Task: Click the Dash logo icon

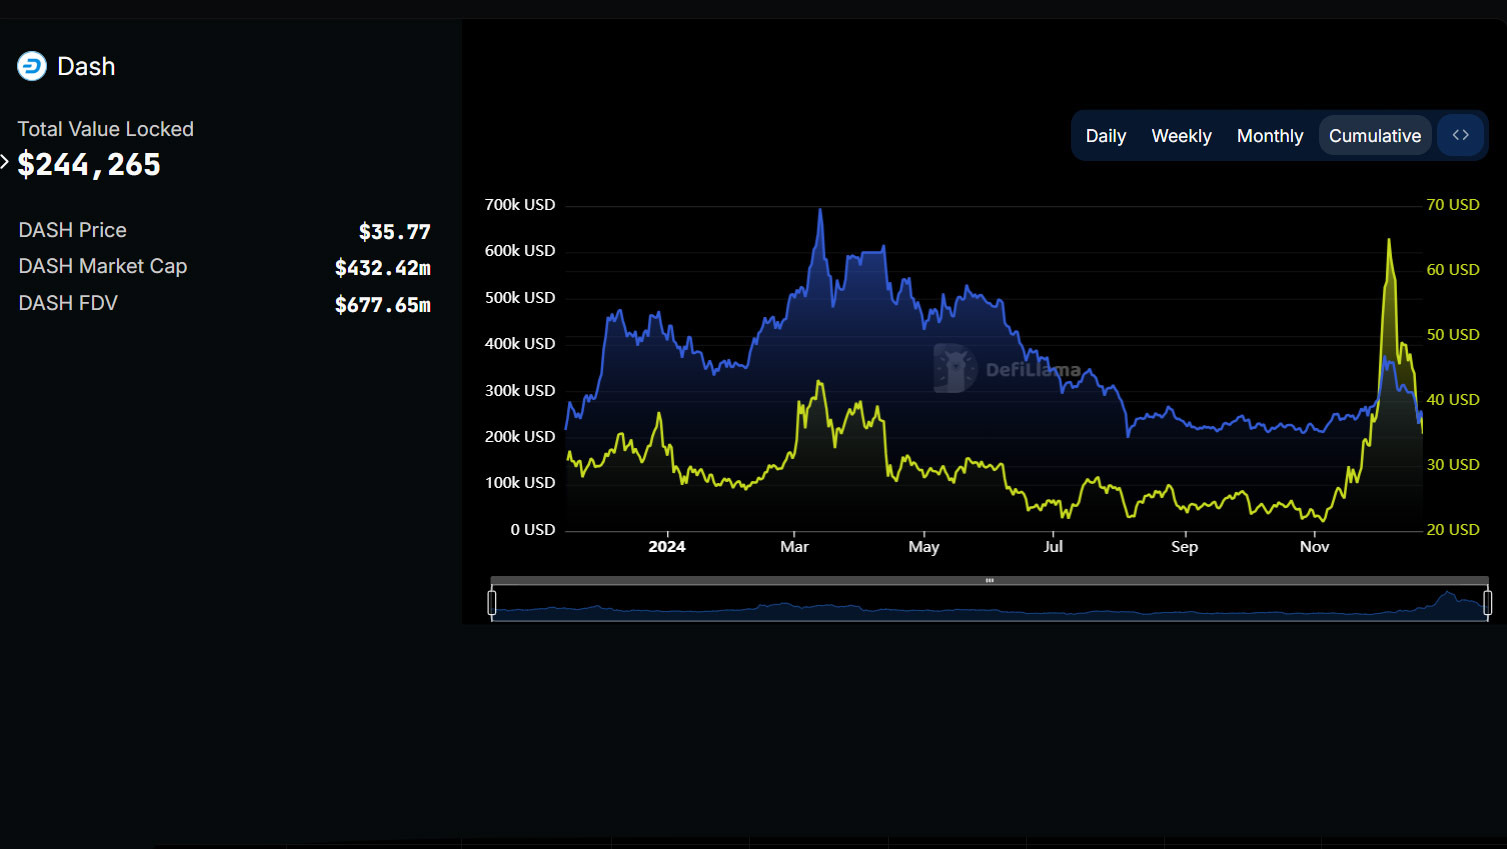Action: 32,67
